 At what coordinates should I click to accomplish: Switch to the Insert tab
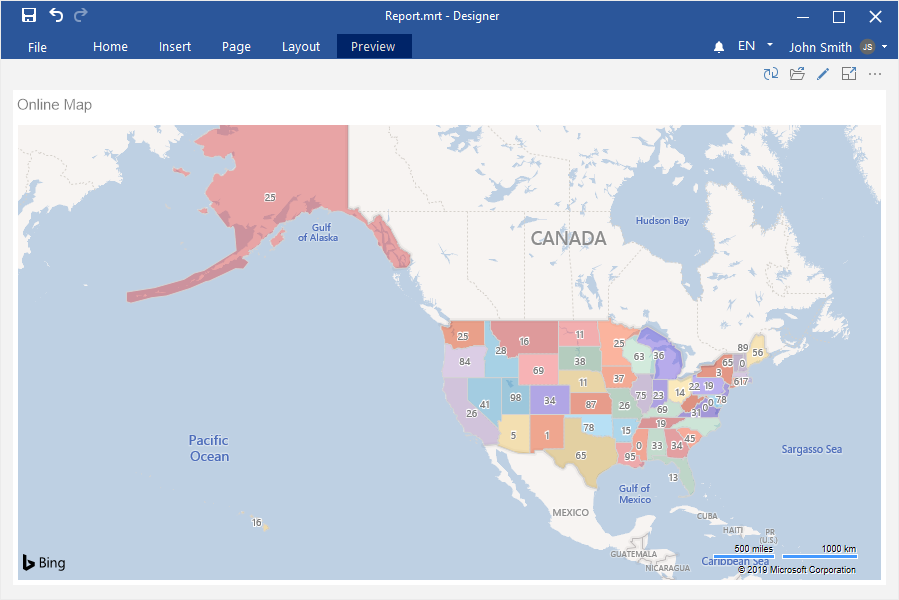click(175, 47)
